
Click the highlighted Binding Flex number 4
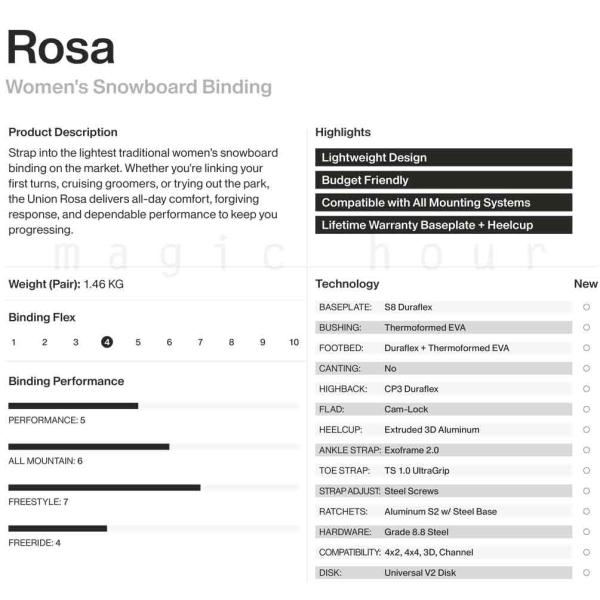tap(107, 342)
